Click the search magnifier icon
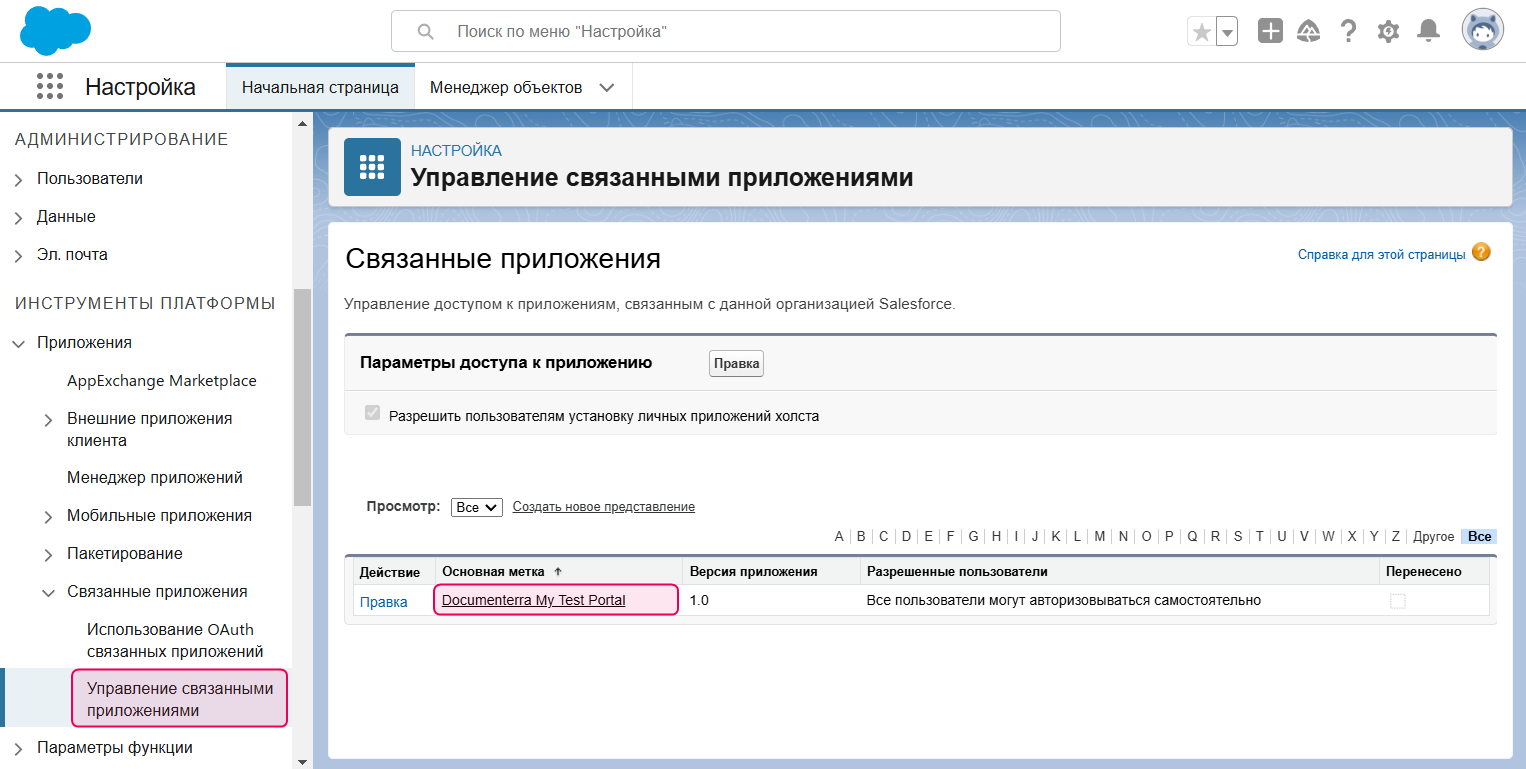This screenshot has width=1526, height=769. click(425, 31)
